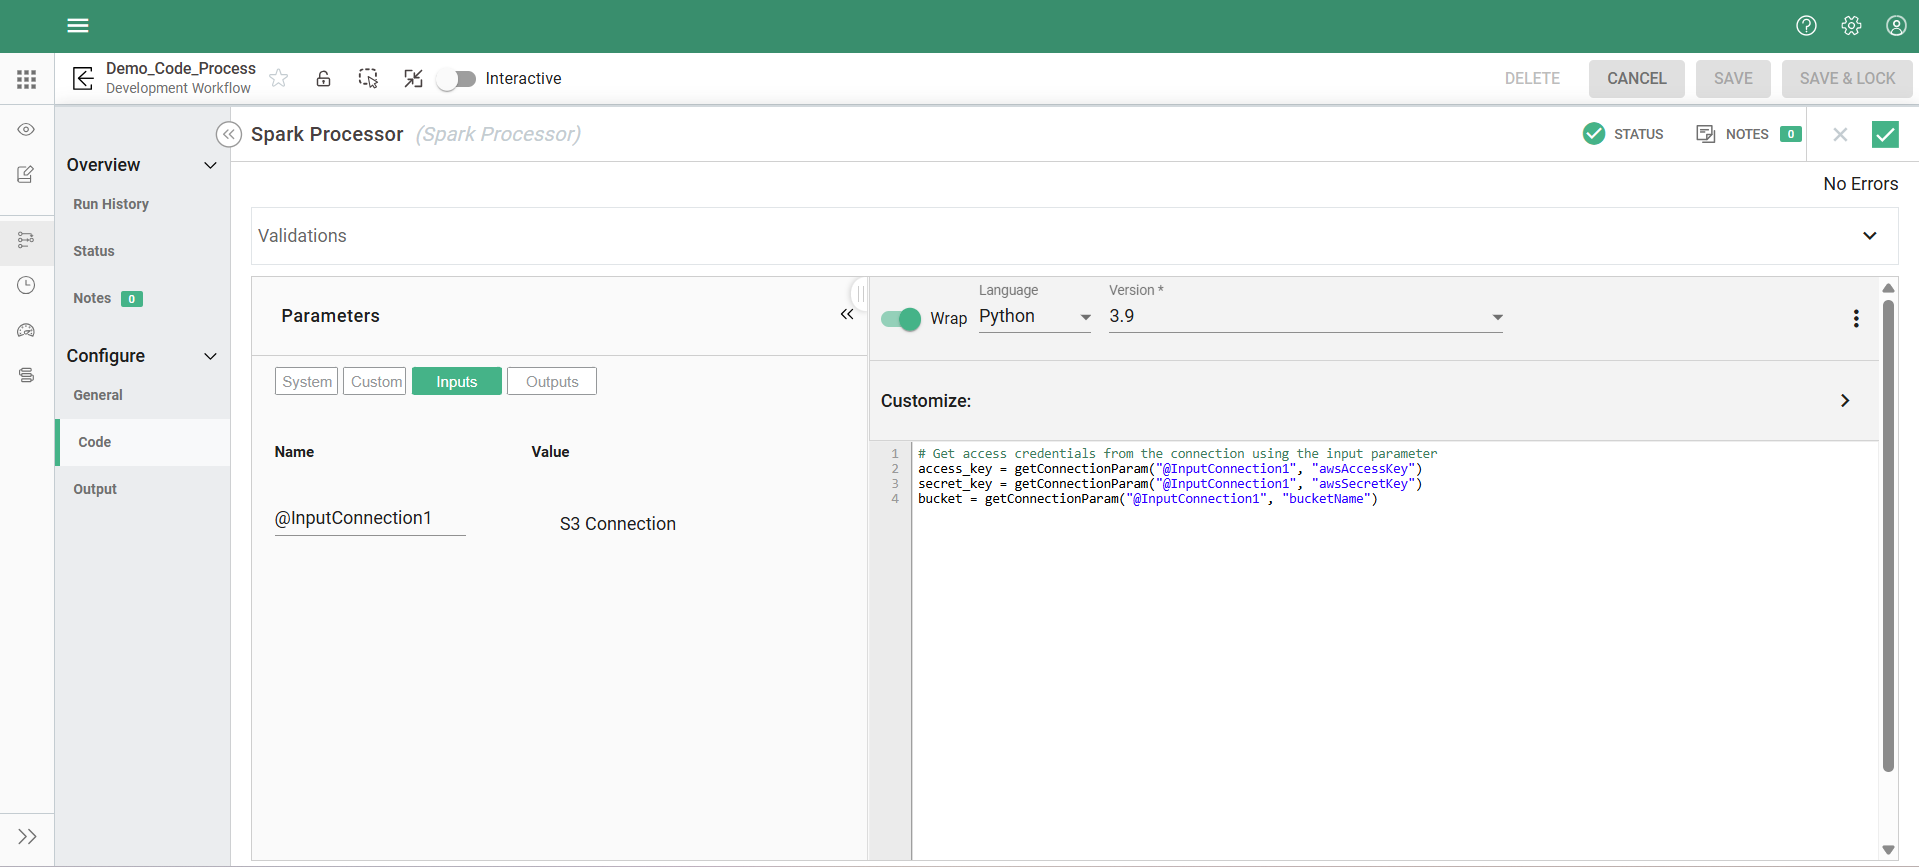
Task: Open the hamburger main menu
Action: pyautogui.click(x=78, y=26)
